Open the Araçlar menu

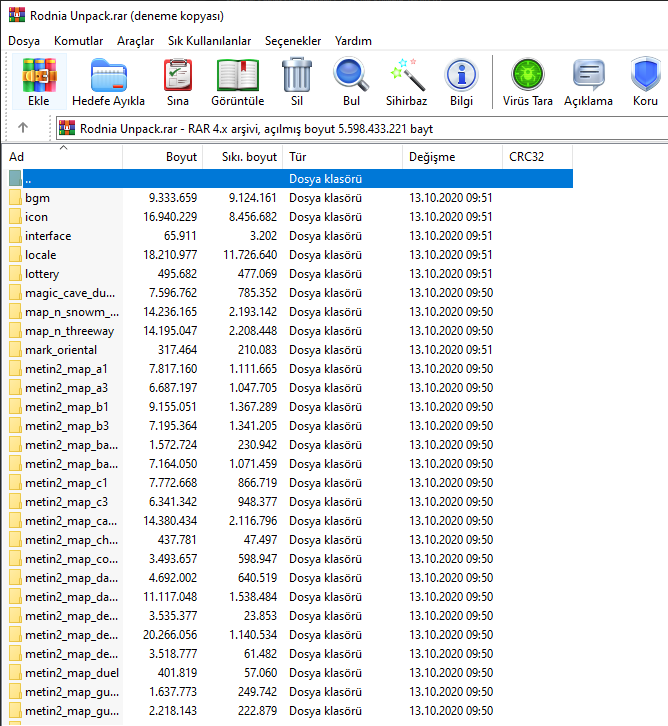tap(135, 41)
